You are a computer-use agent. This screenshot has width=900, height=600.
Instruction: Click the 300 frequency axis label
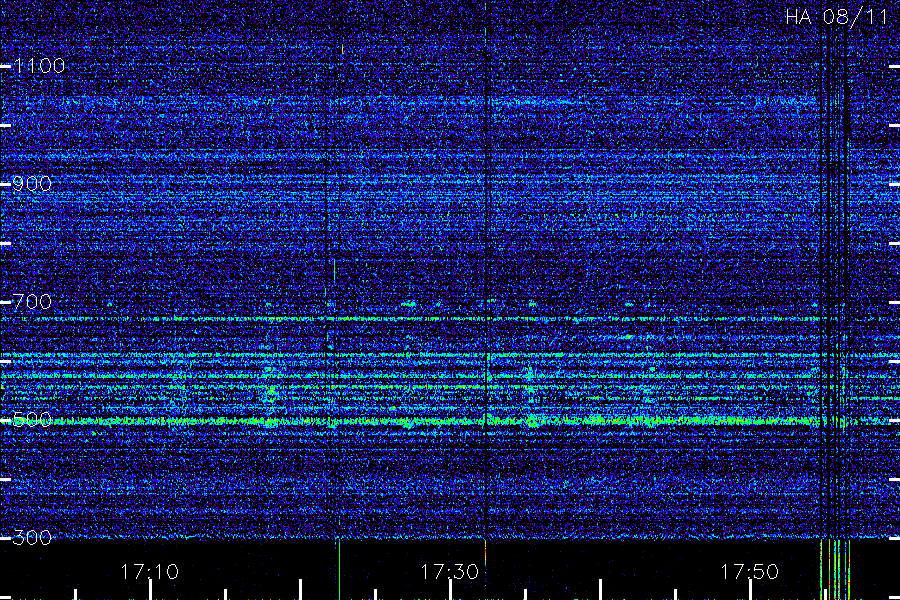click(32, 538)
